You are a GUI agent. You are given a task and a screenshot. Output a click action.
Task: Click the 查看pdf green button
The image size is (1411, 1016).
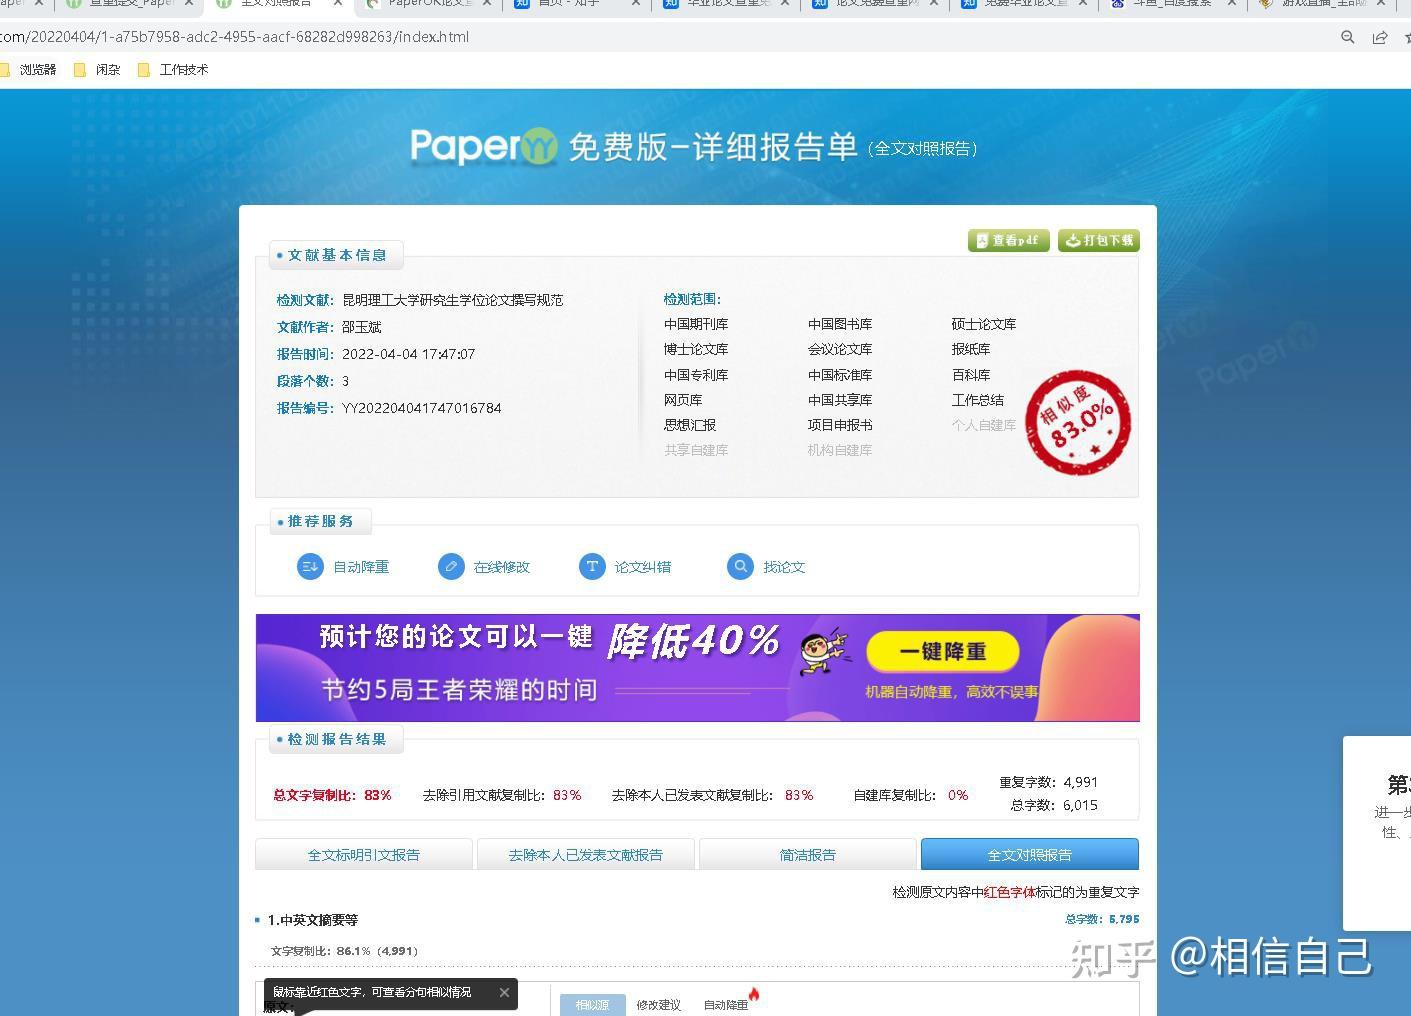(x=1008, y=240)
